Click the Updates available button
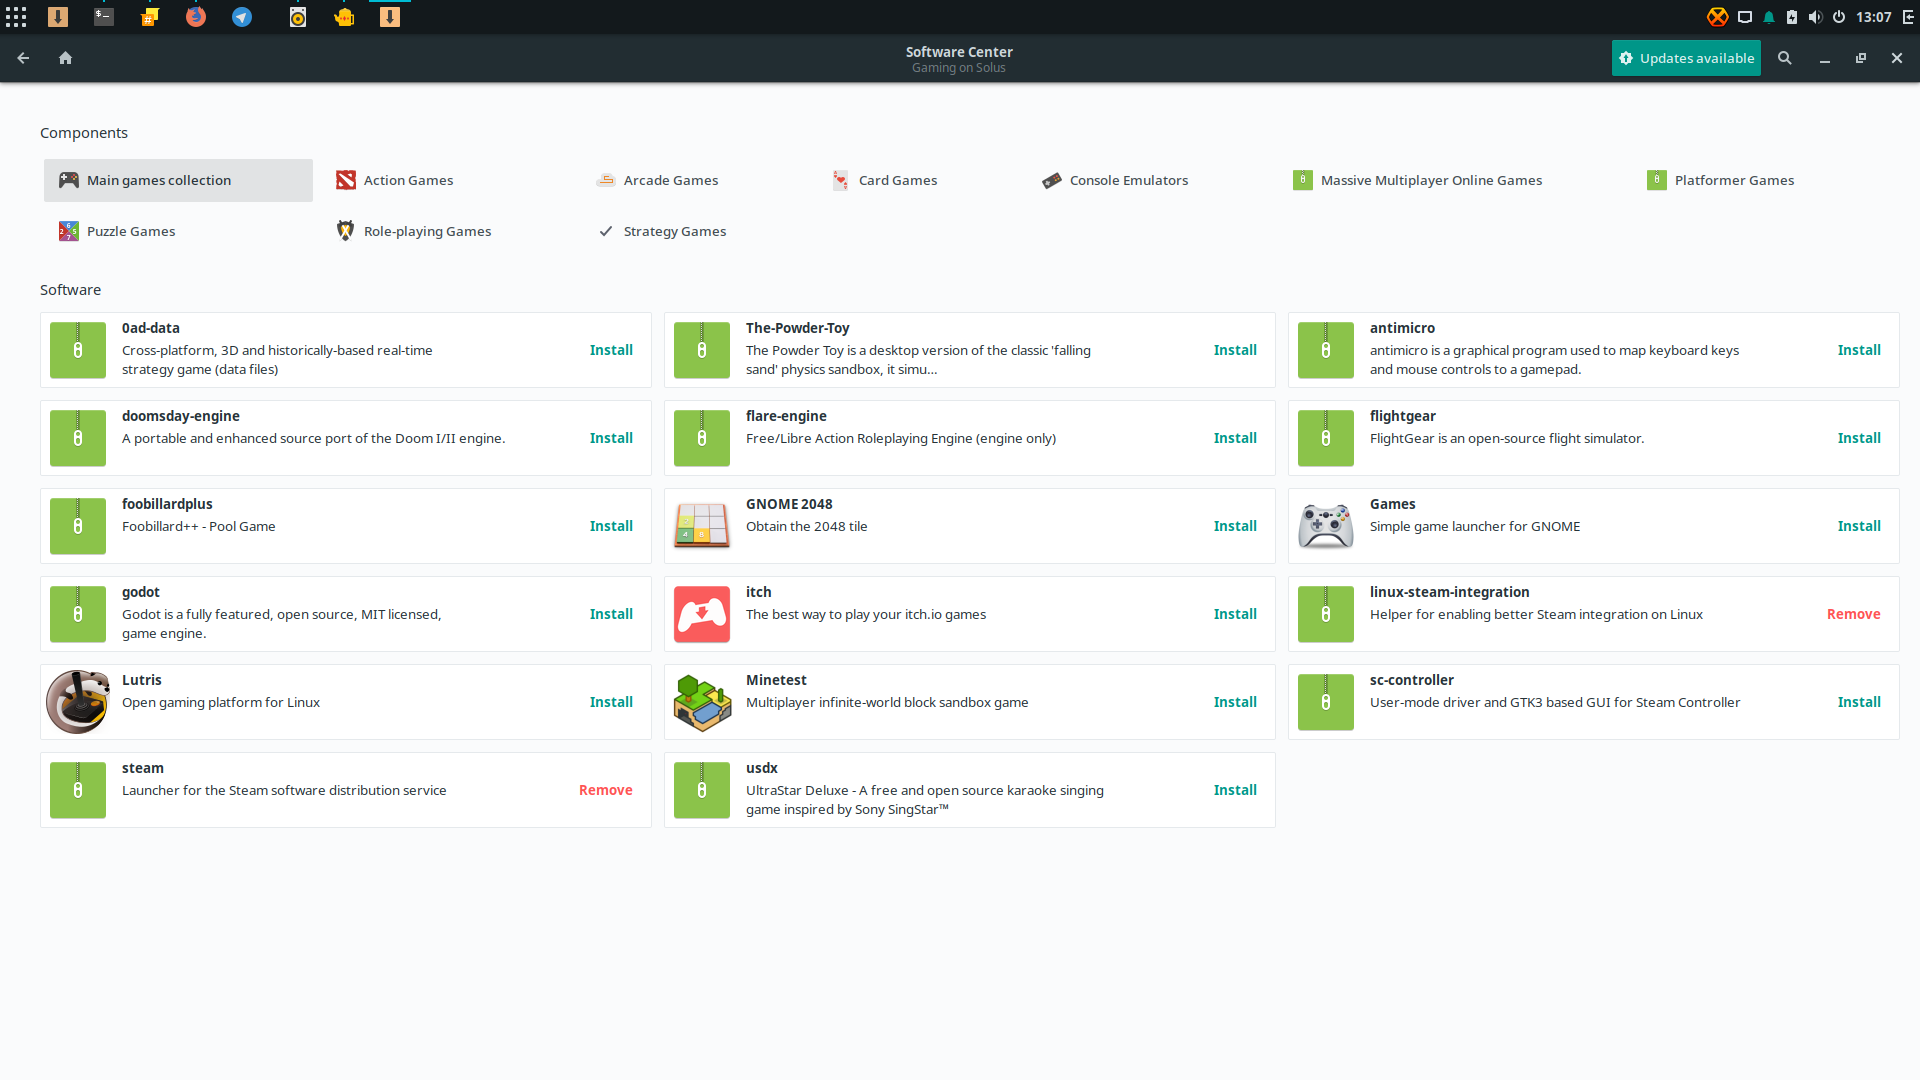The width and height of the screenshot is (1920, 1080). coord(1686,58)
